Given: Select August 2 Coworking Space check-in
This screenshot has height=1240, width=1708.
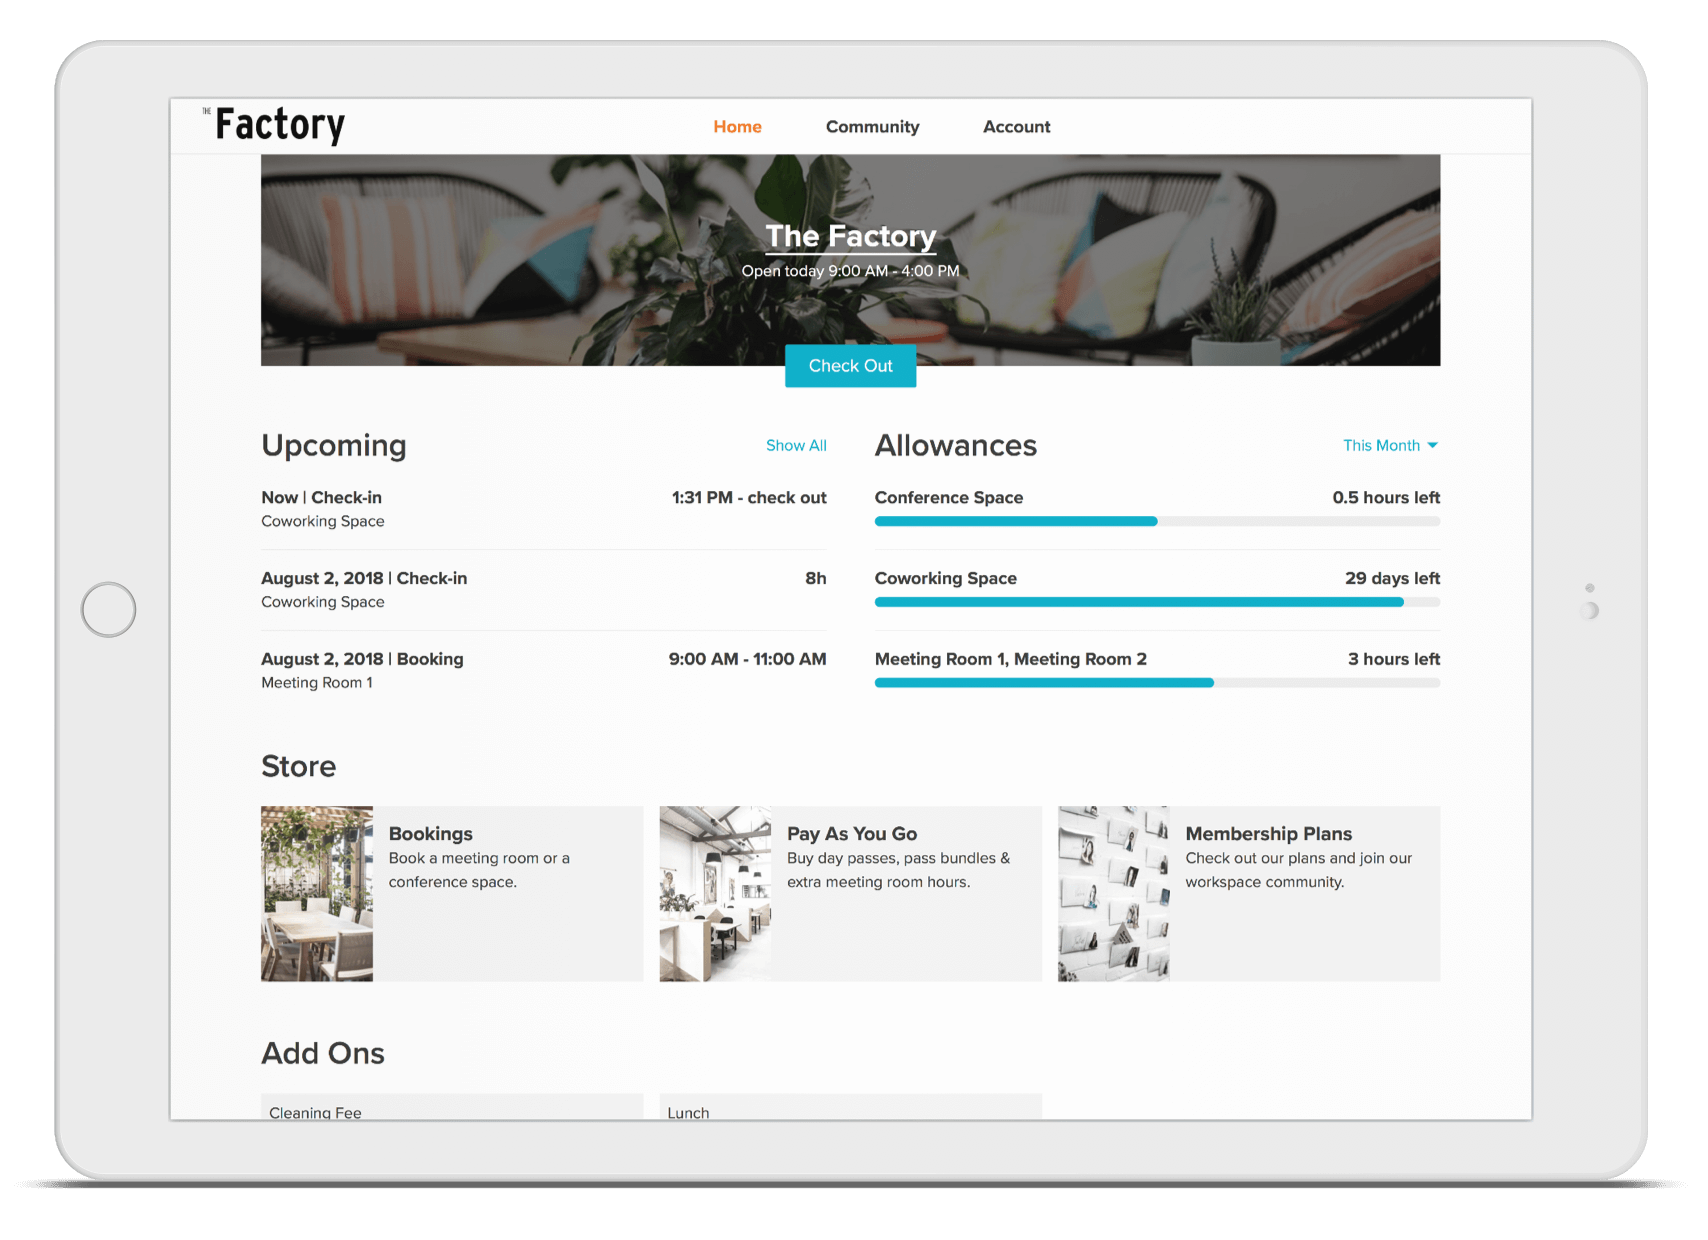Looking at the screenshot, I should tap(543, 590).
